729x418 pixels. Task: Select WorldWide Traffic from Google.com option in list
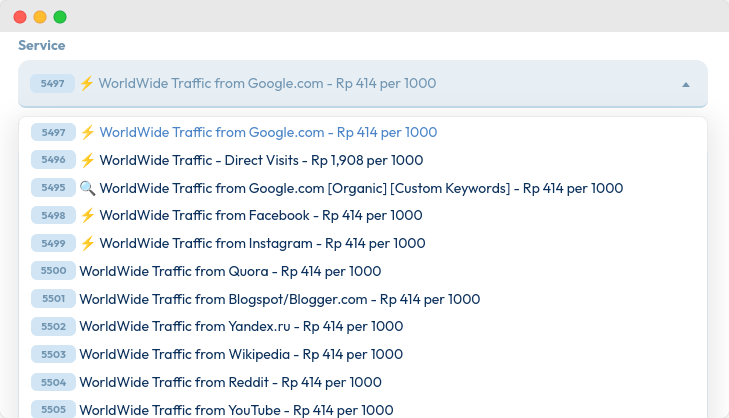point(363,133)
